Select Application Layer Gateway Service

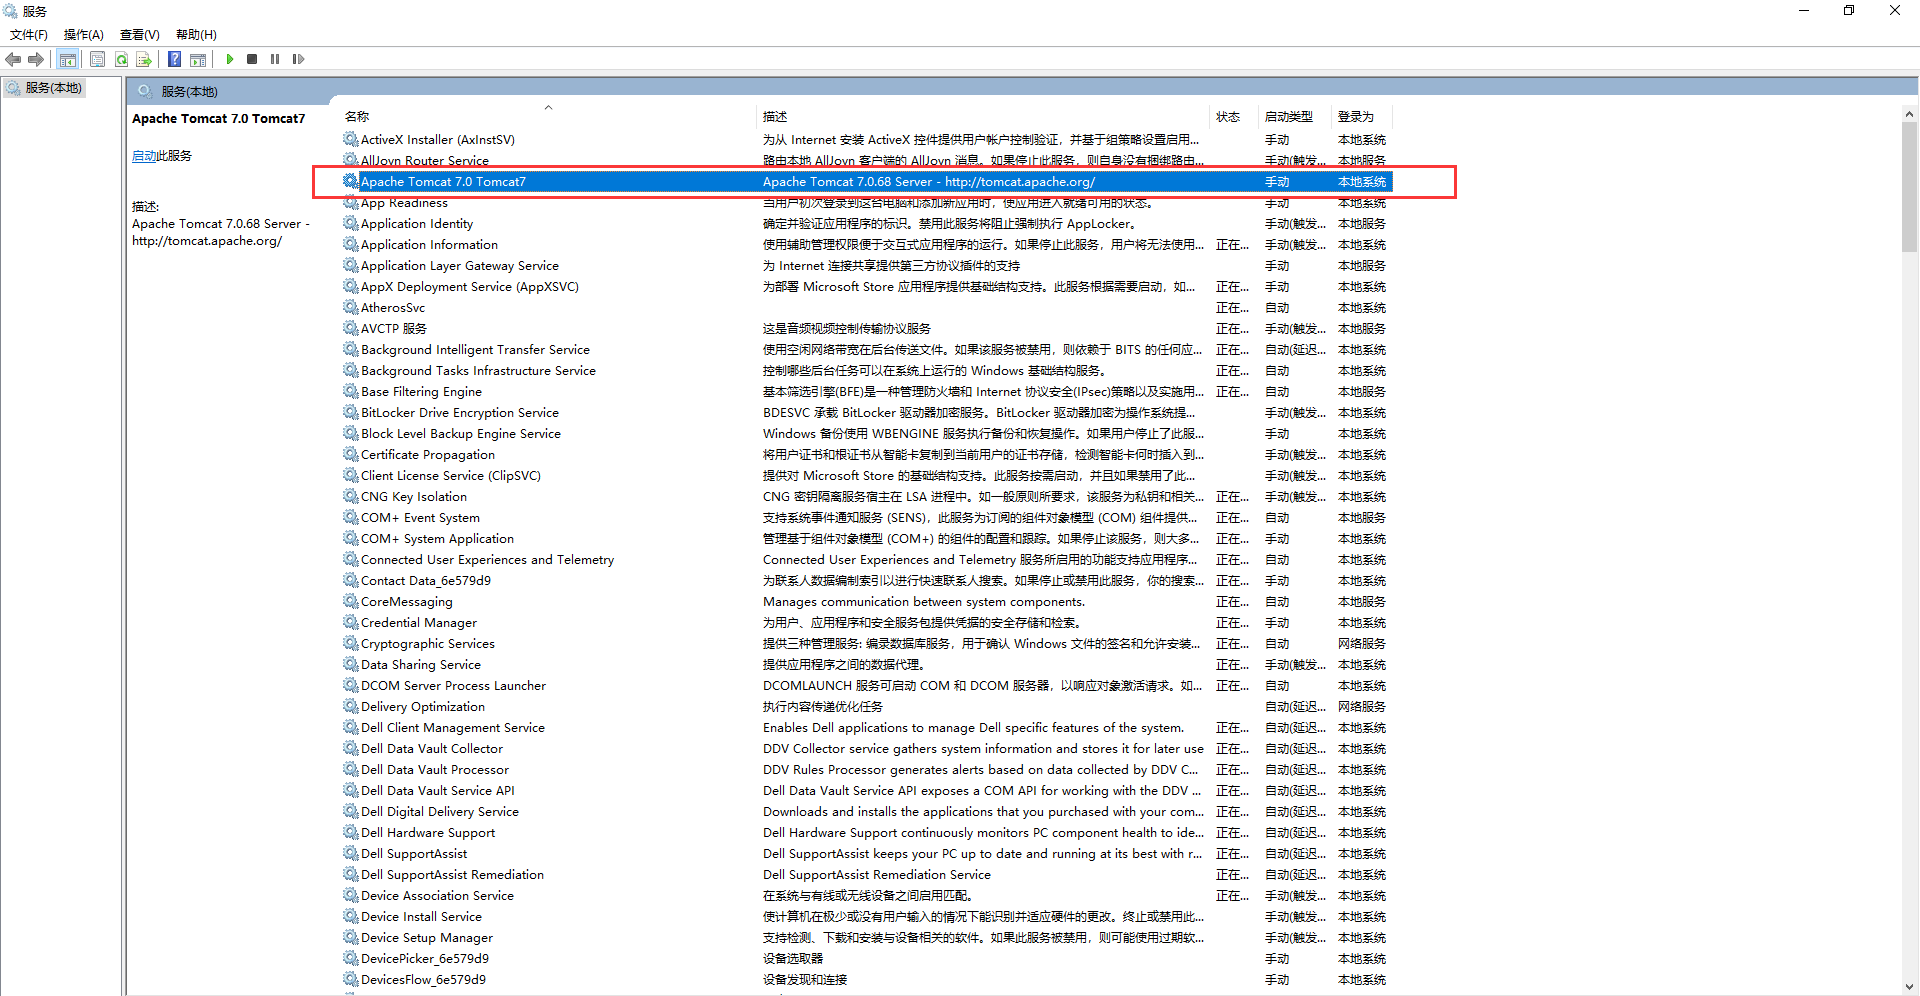point(866,265)
